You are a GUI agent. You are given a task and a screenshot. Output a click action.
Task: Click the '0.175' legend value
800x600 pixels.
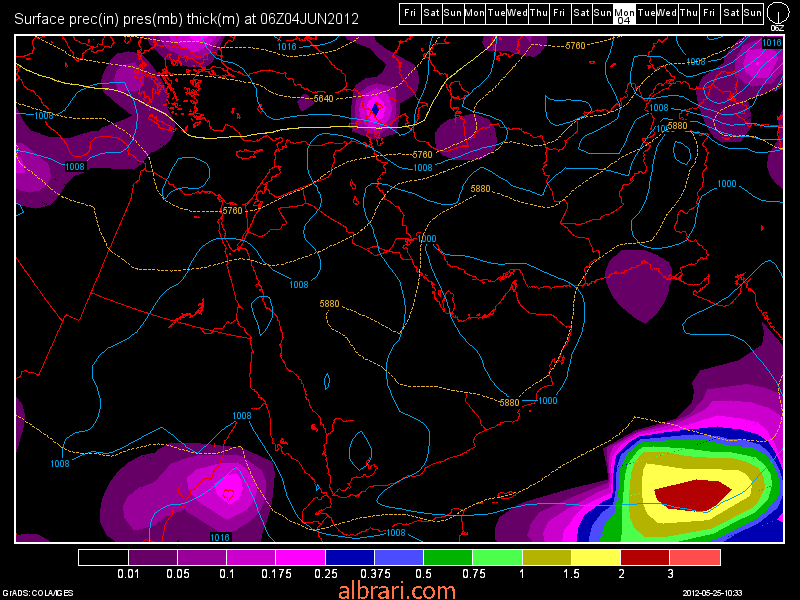coord(276,574)
